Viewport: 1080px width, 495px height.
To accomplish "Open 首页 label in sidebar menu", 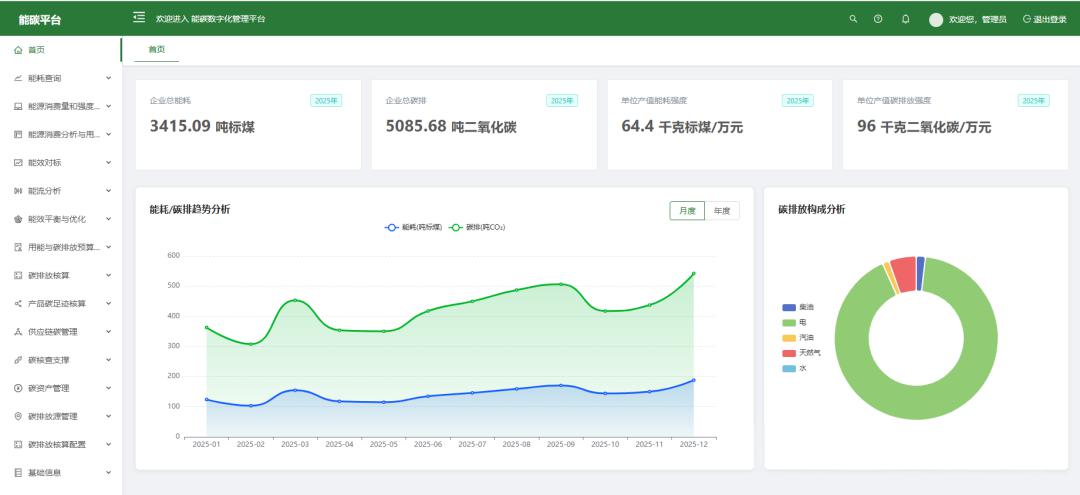I will (x=37, y=50).
